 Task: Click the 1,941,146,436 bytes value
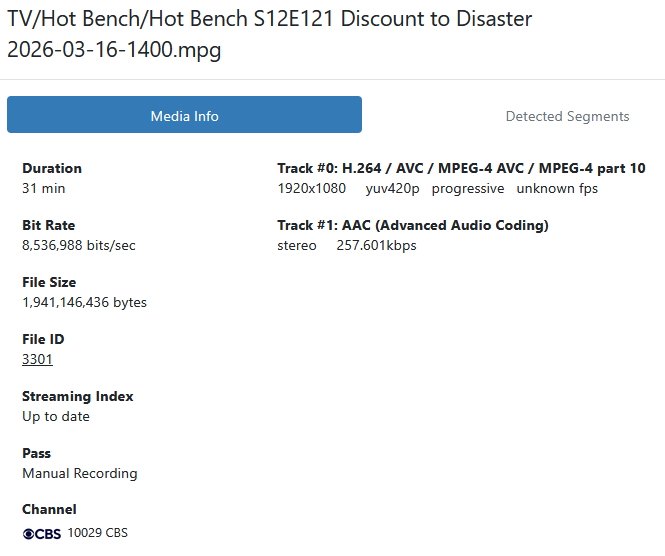pos(84,302)
